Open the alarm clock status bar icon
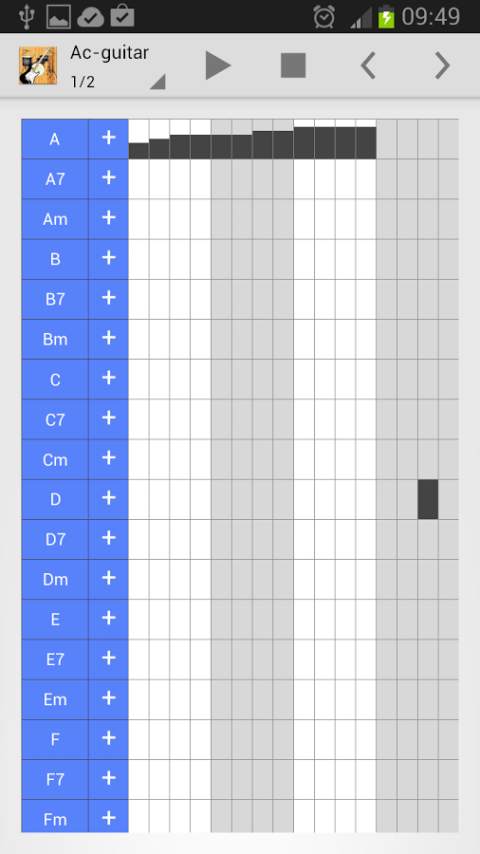480x854 pixels. 324,17
